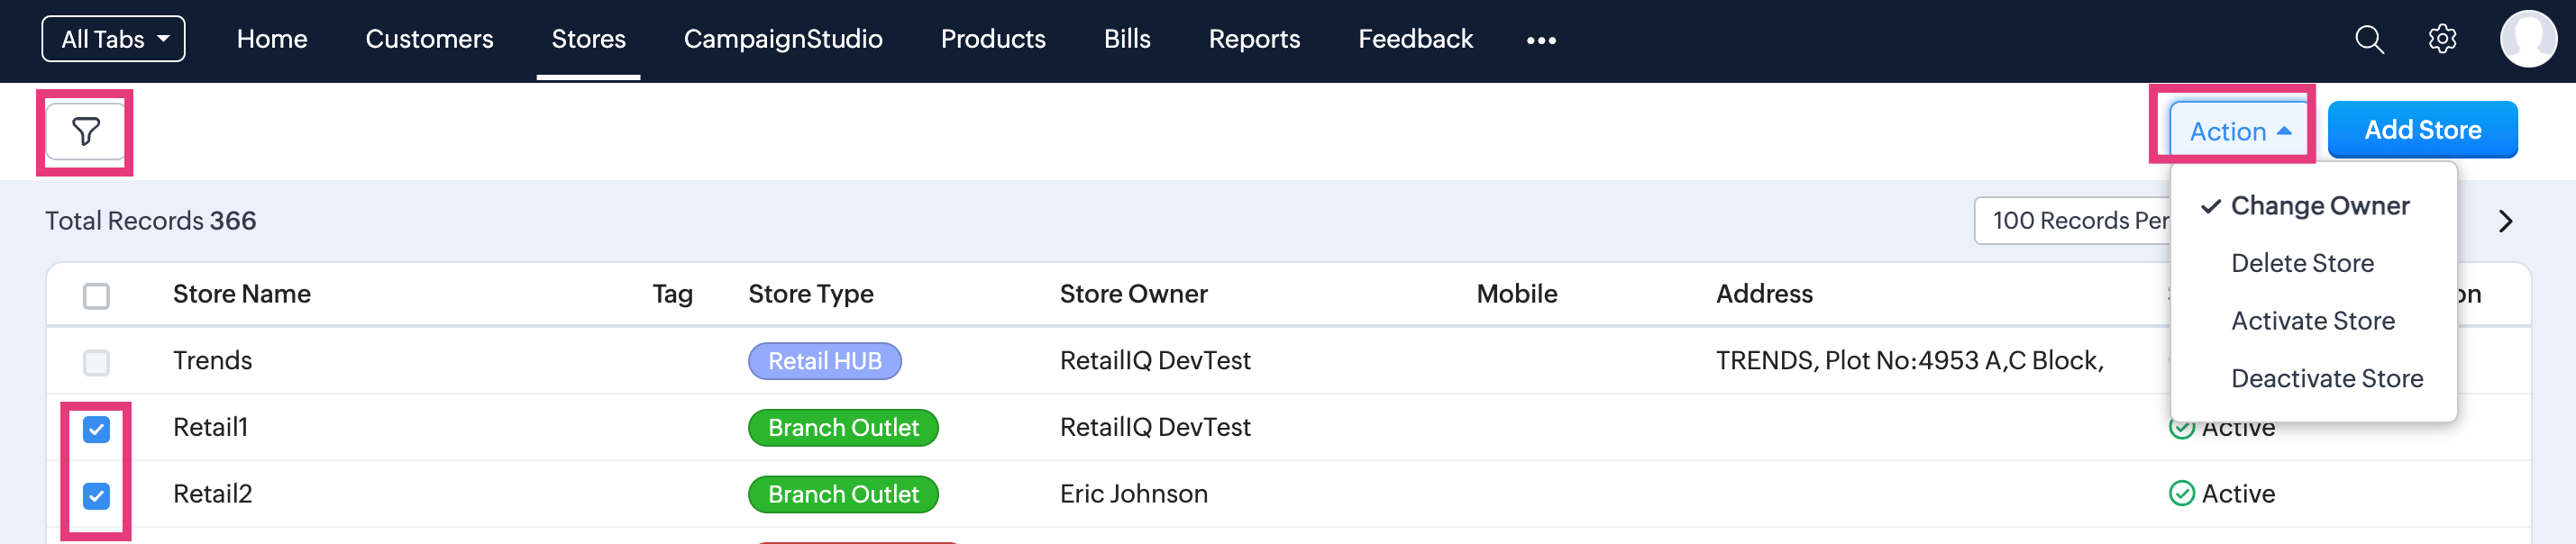
Task: Open the more tabs ellipsis
Action: tap(1541, 40)
